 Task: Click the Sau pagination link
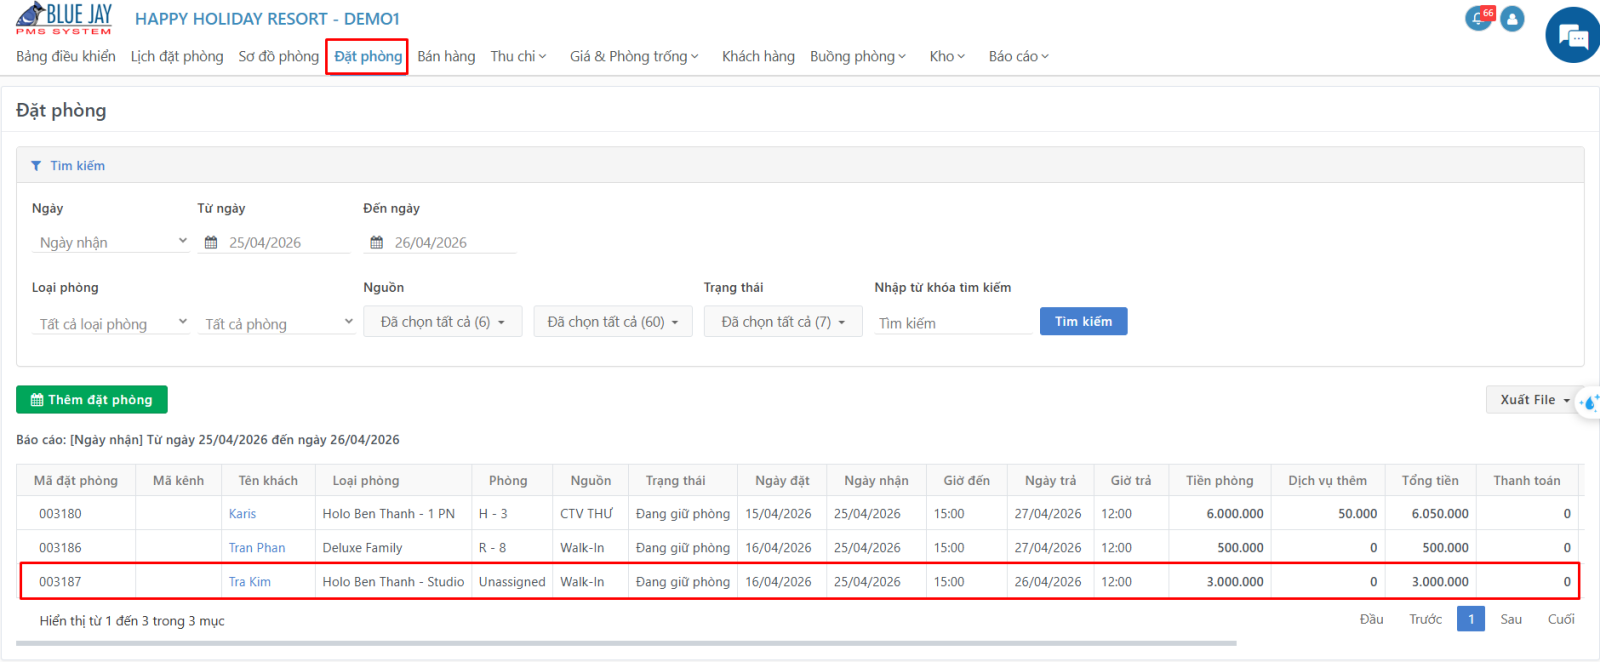pos(1511,619)
